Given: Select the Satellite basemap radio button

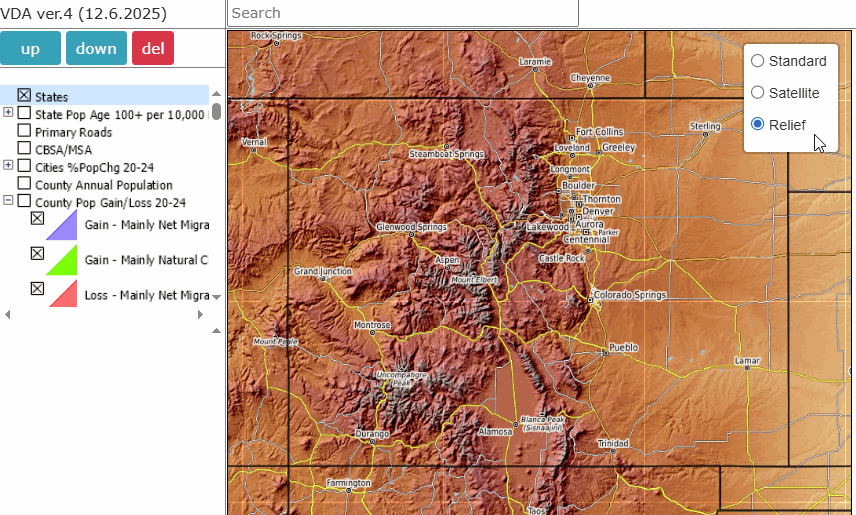Looking at the screenshot, I should (x=758, y=92).
